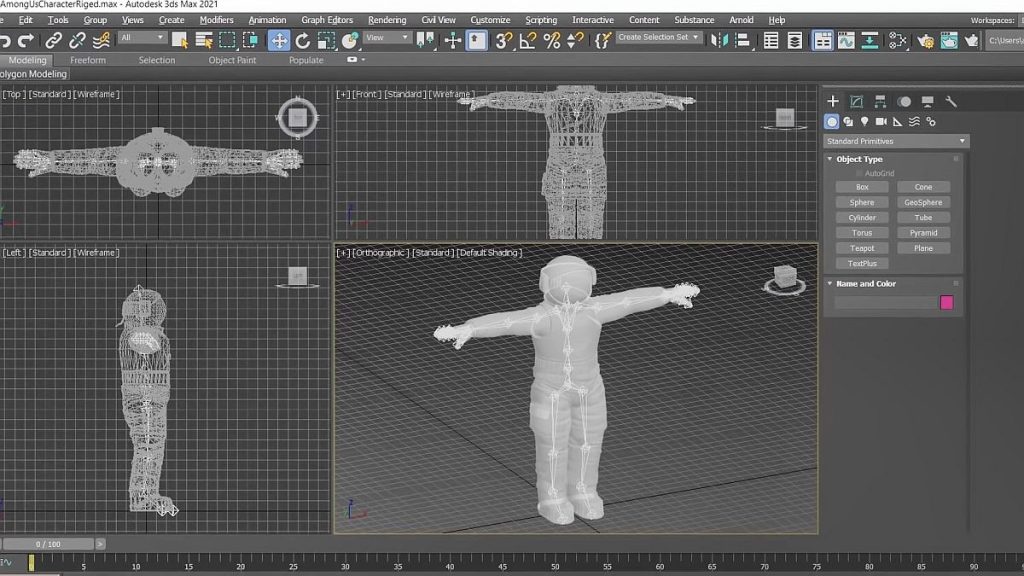Click the Select and Manipulate icon
This screenshot has width=1024, height=576.
[x=453, y=41]
